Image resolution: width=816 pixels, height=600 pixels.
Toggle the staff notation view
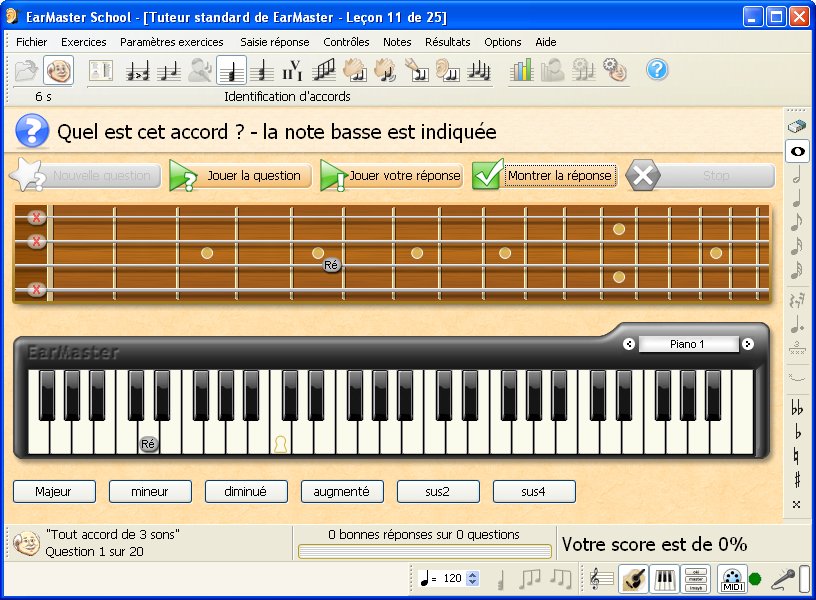[x=601, y=579]
